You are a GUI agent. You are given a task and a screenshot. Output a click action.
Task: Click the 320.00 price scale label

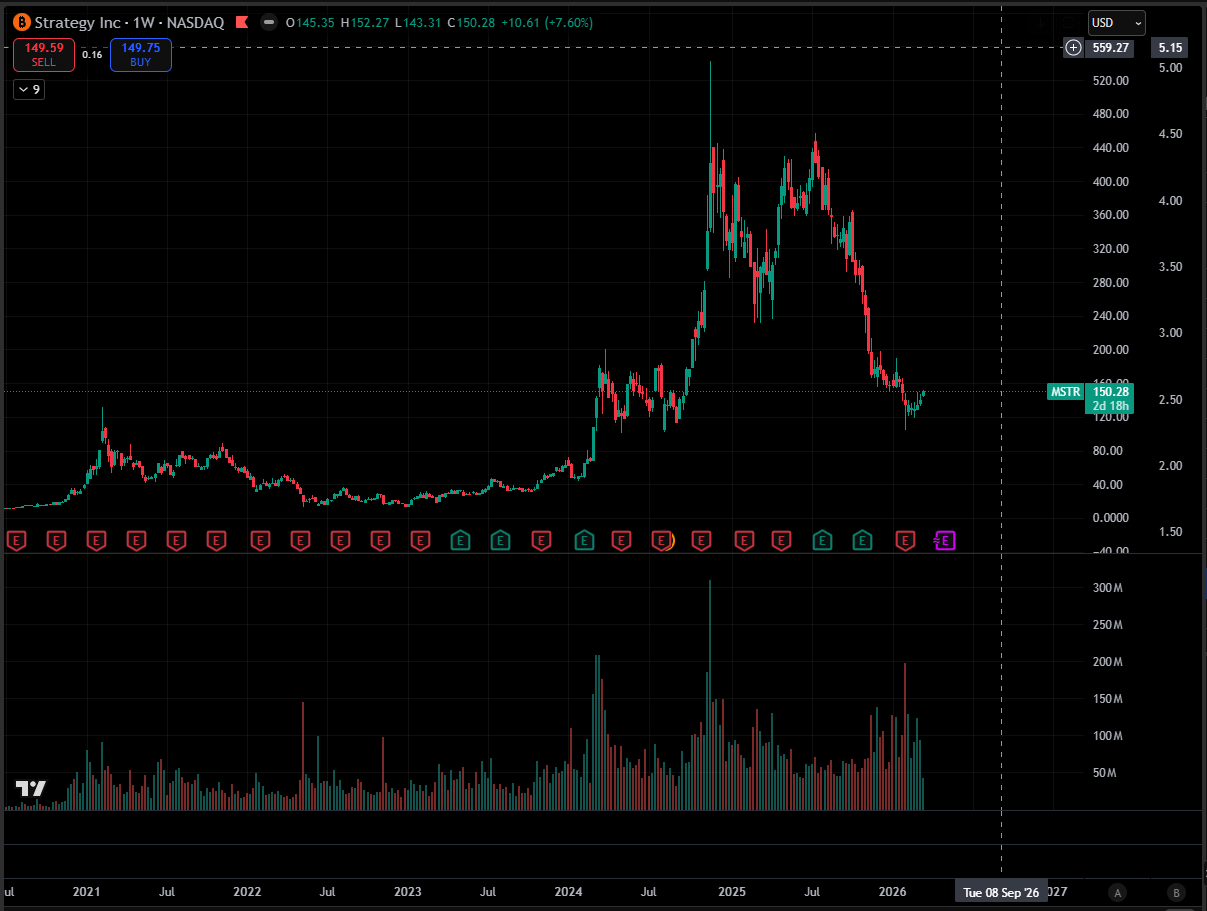[1112, 249]
